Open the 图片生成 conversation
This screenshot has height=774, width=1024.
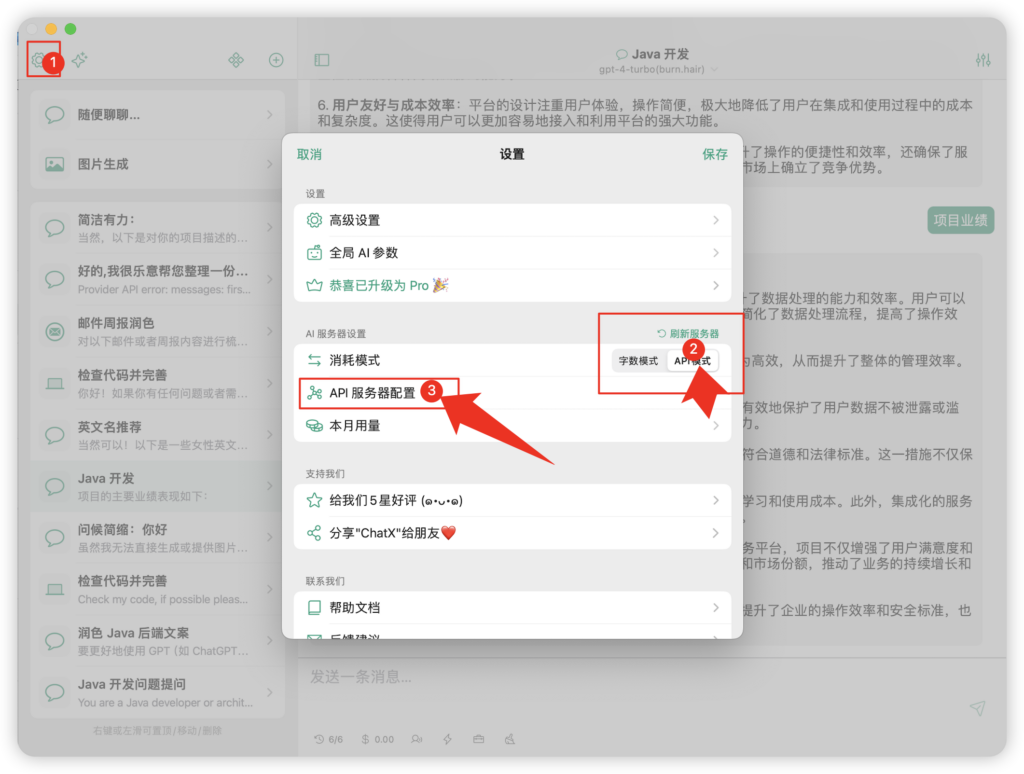coord(157,164)
